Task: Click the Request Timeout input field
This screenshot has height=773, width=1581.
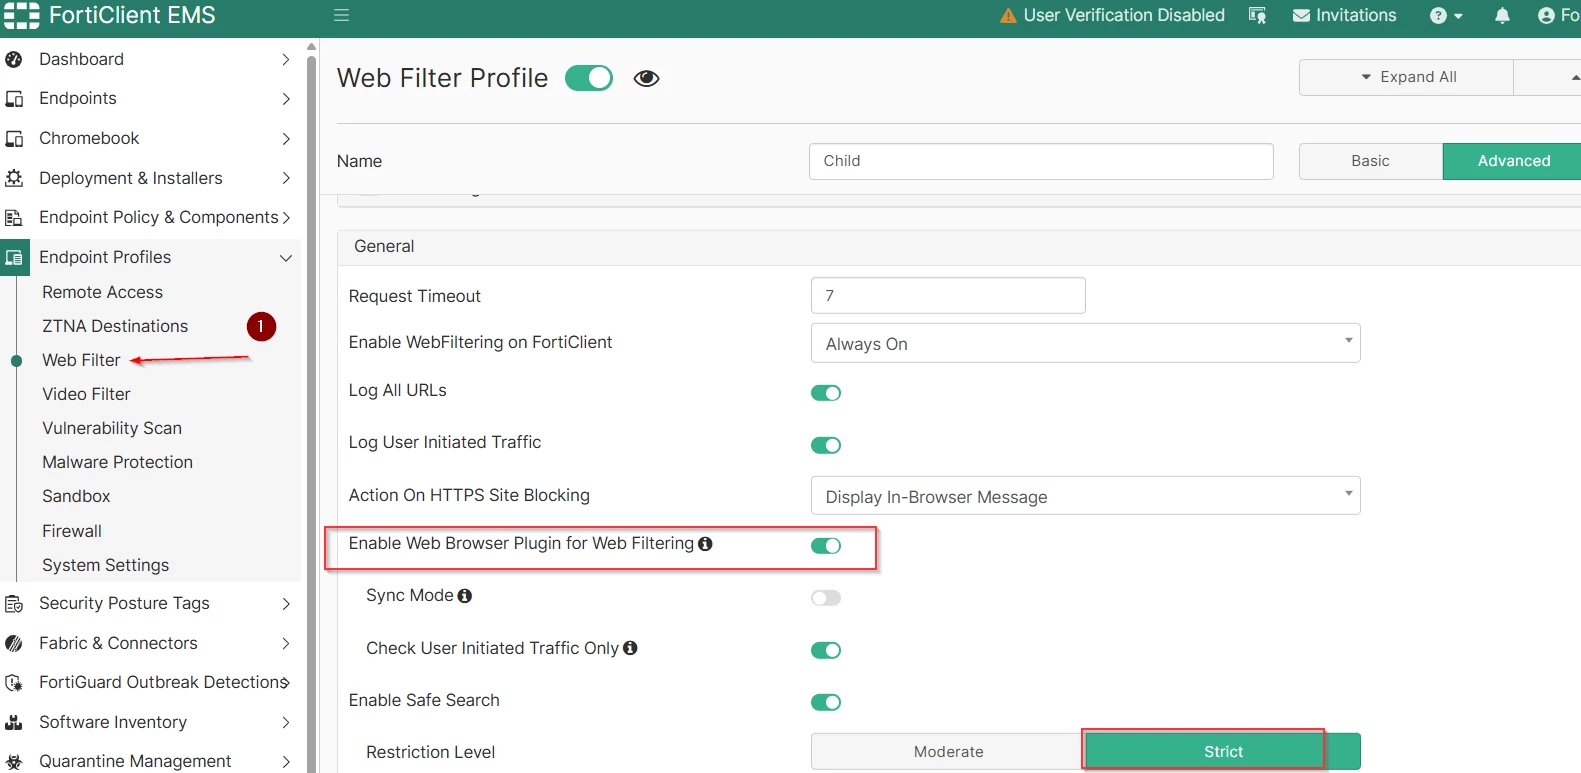Action: click(948, 295)
